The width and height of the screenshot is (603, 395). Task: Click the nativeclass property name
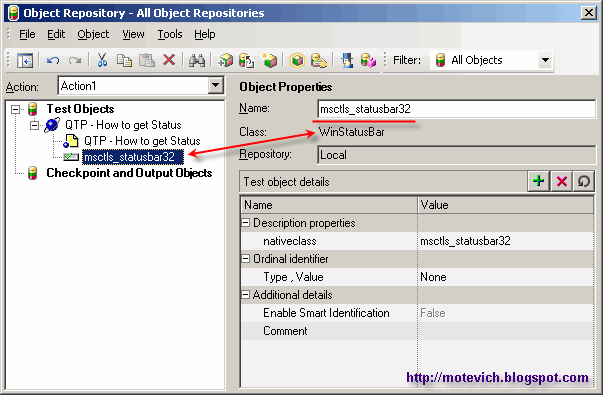click(x=290, y=241)
